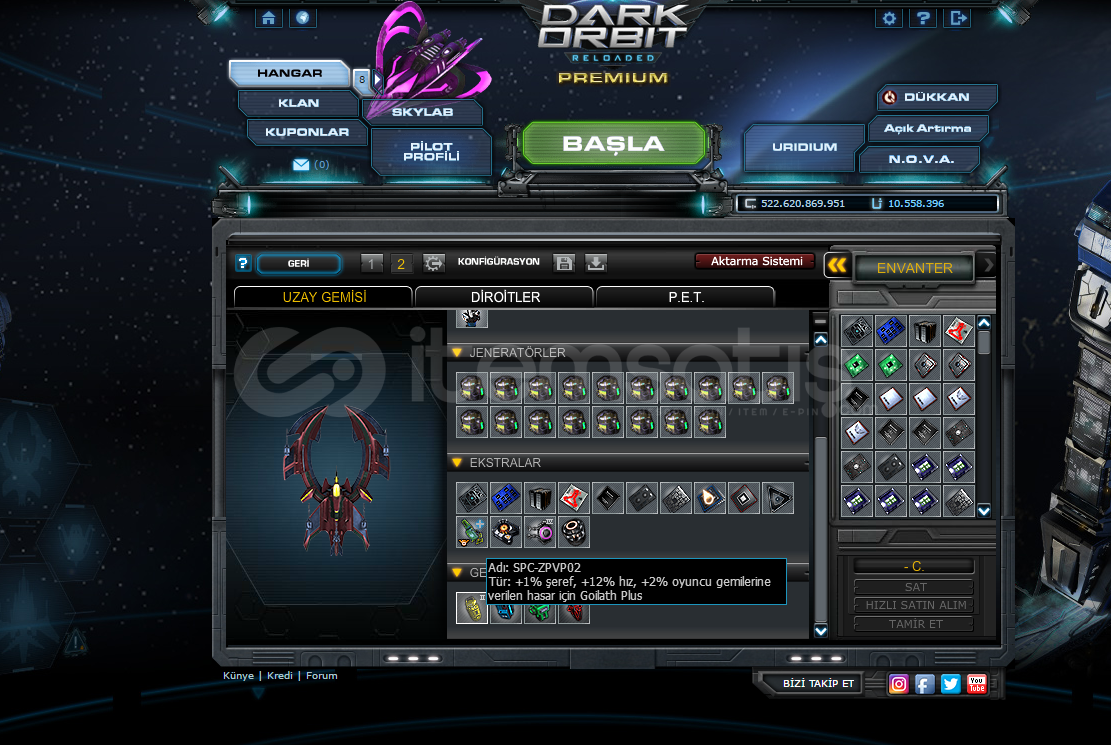Open the KLAN menu
This screenshot has height=745, width=1111.
(x=298, y=103)
